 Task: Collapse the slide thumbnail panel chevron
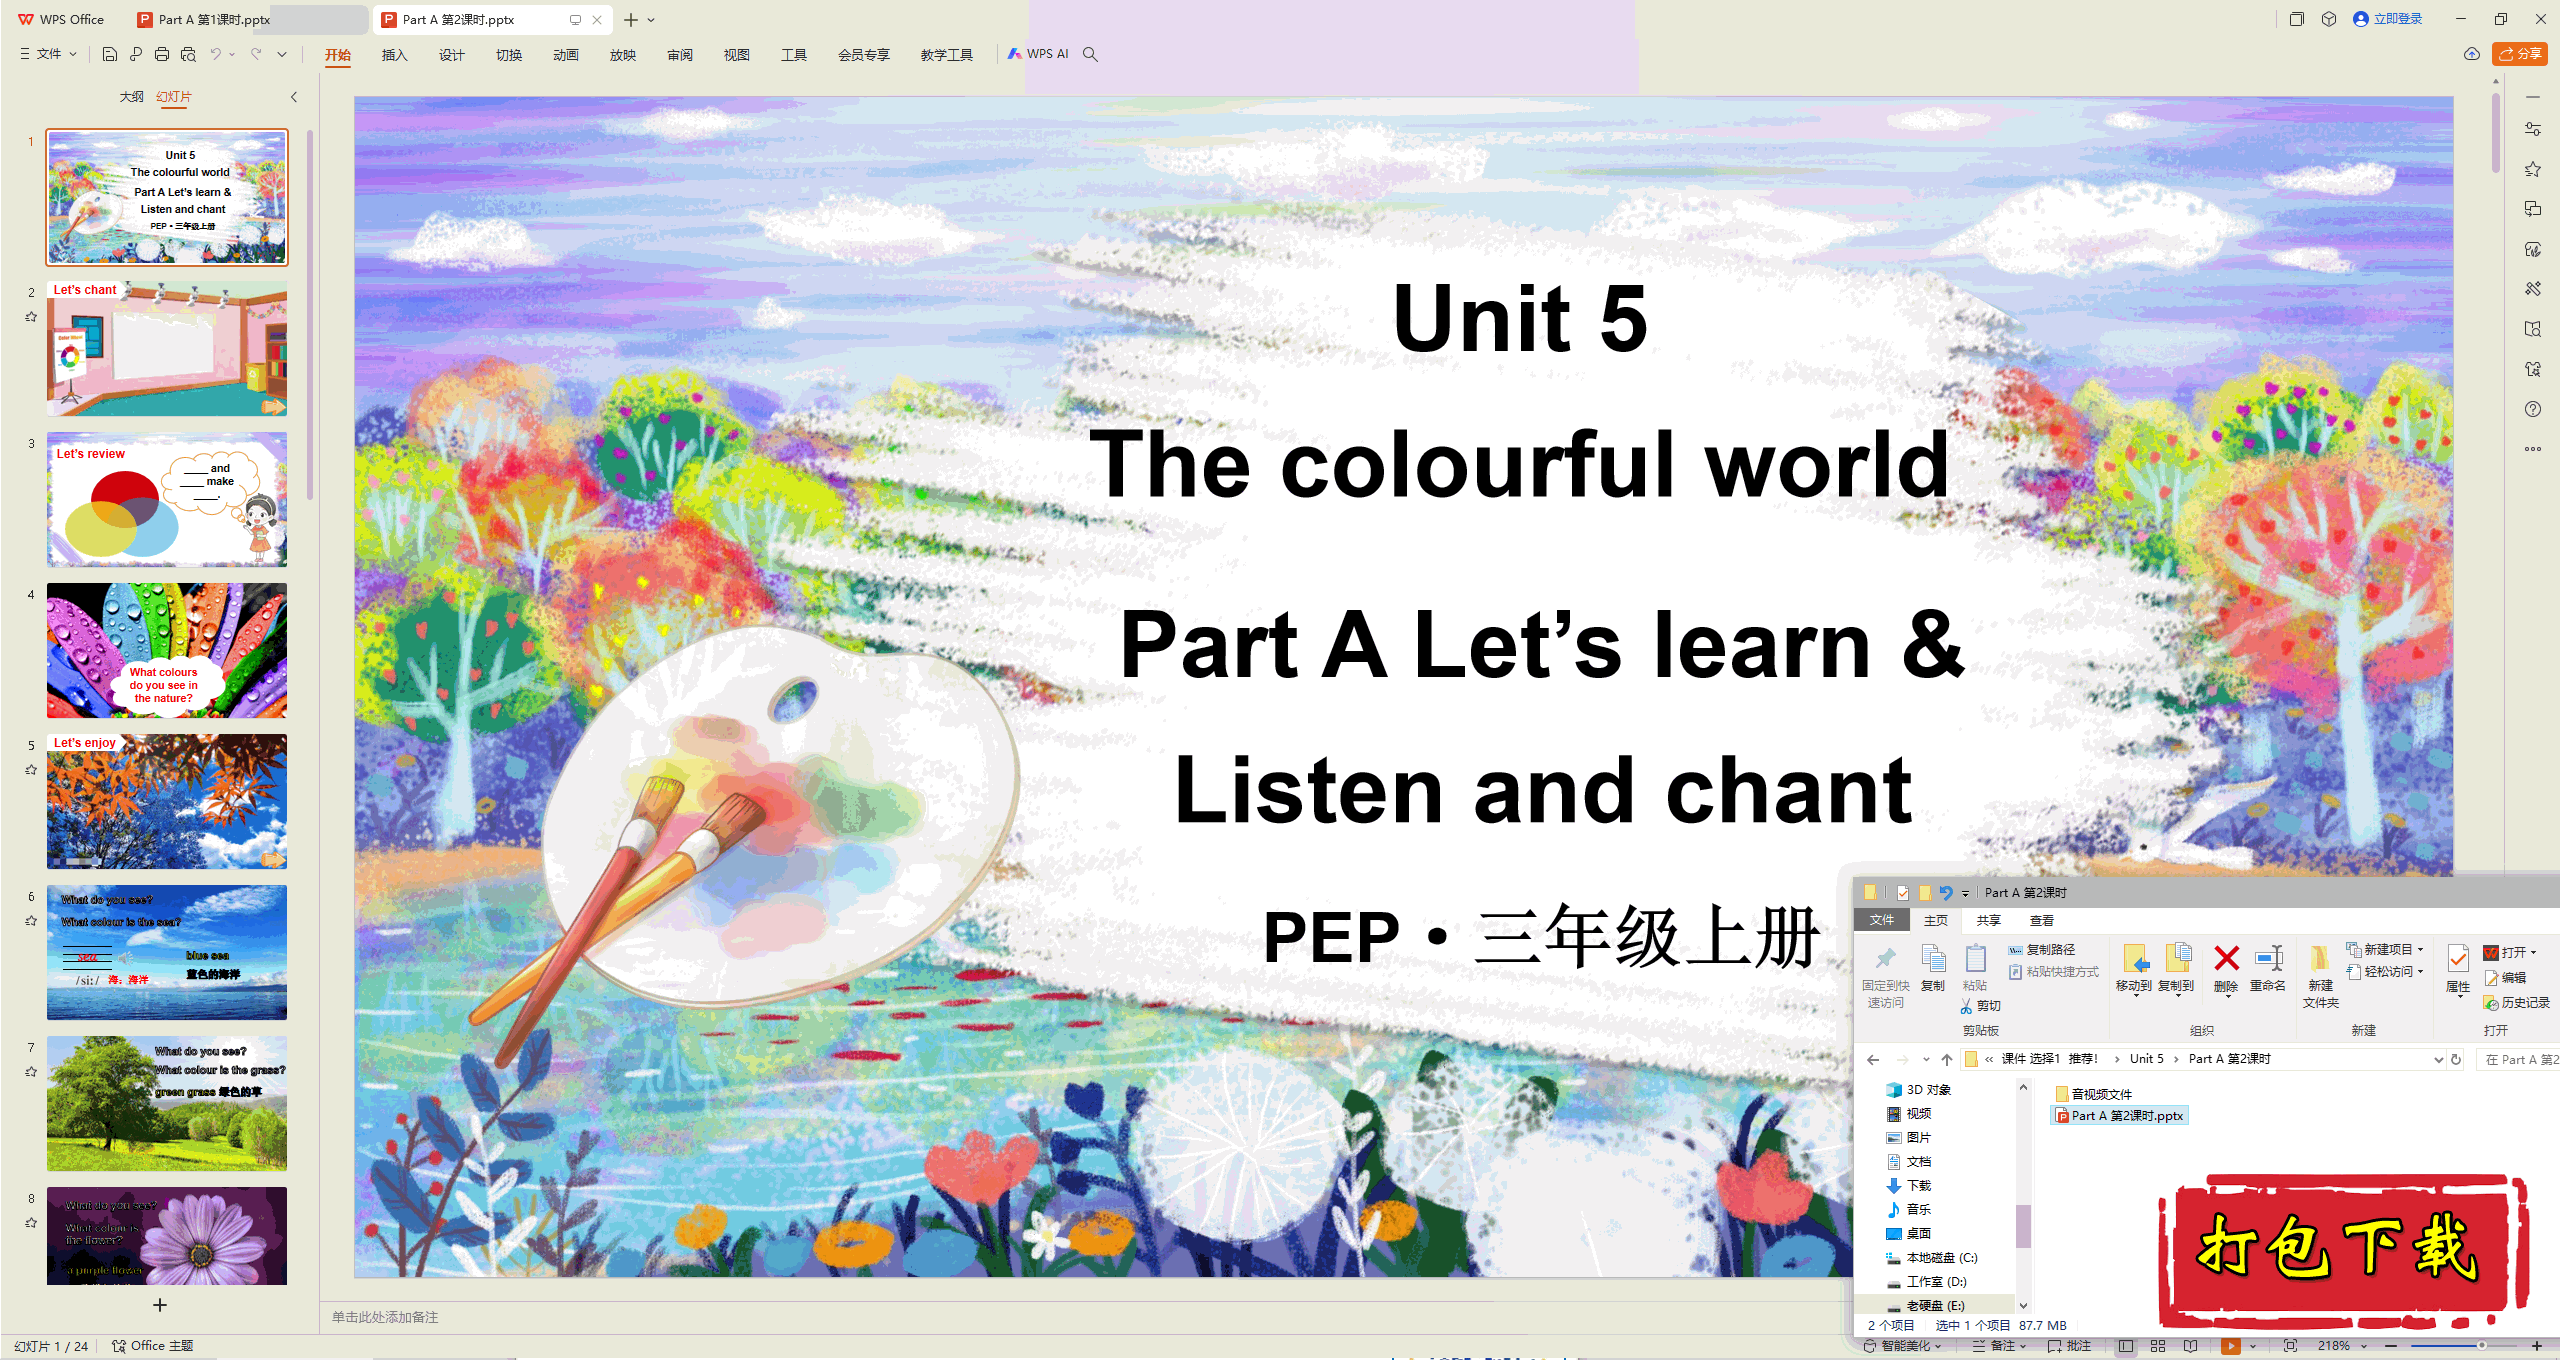294,97
